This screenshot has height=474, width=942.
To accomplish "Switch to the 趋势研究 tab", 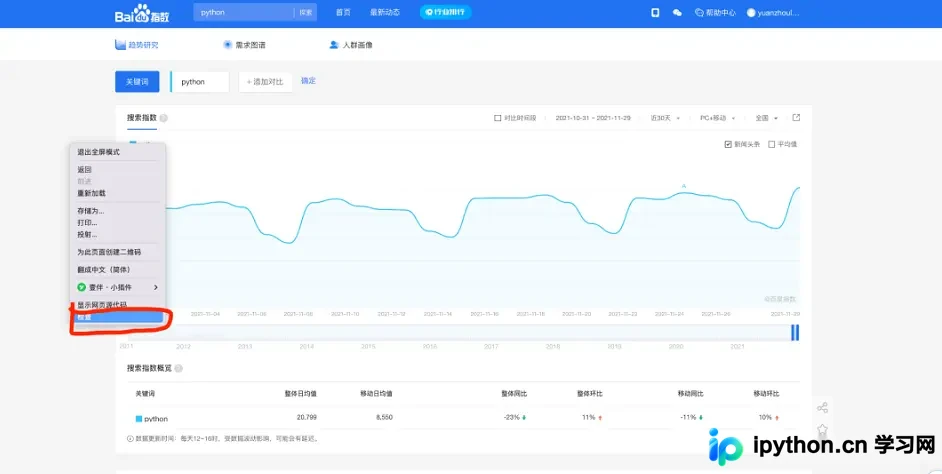I will [137, 45].
